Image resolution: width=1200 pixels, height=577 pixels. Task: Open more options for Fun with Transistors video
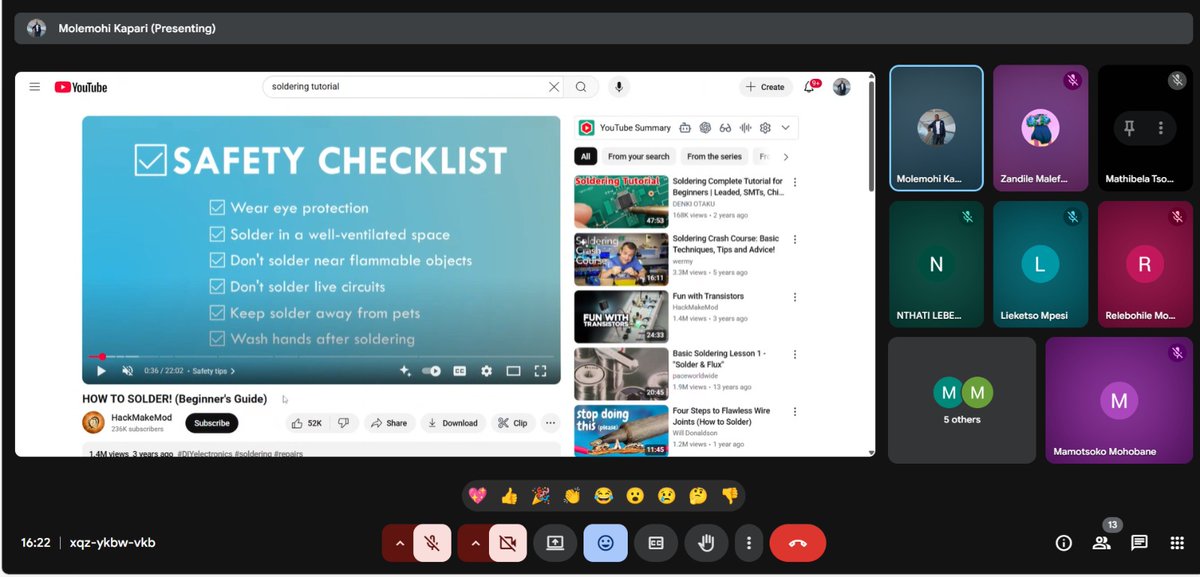point(795,297)
